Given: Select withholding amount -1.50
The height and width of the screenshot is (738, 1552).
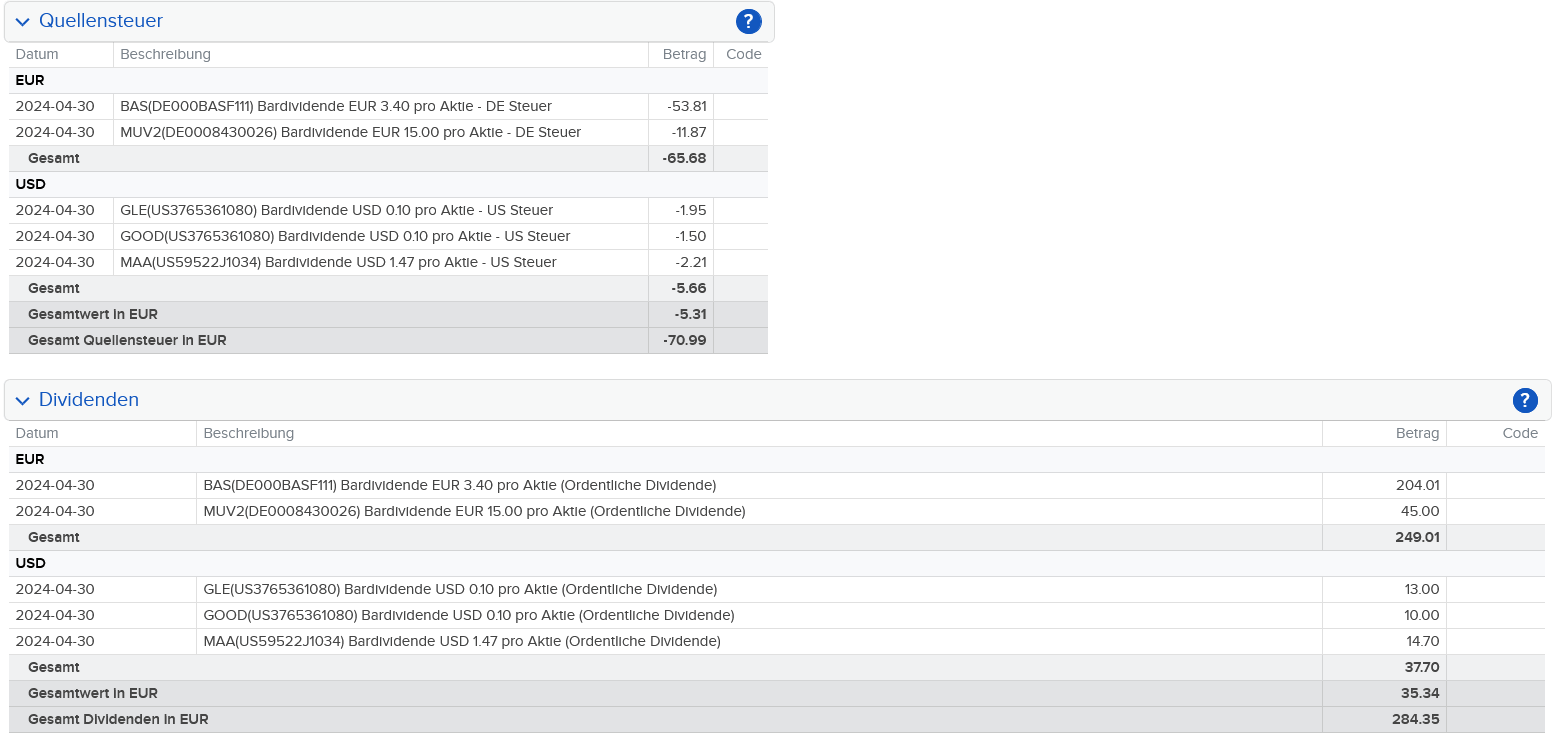Looking at the screenshot, I should coord(691,236).
